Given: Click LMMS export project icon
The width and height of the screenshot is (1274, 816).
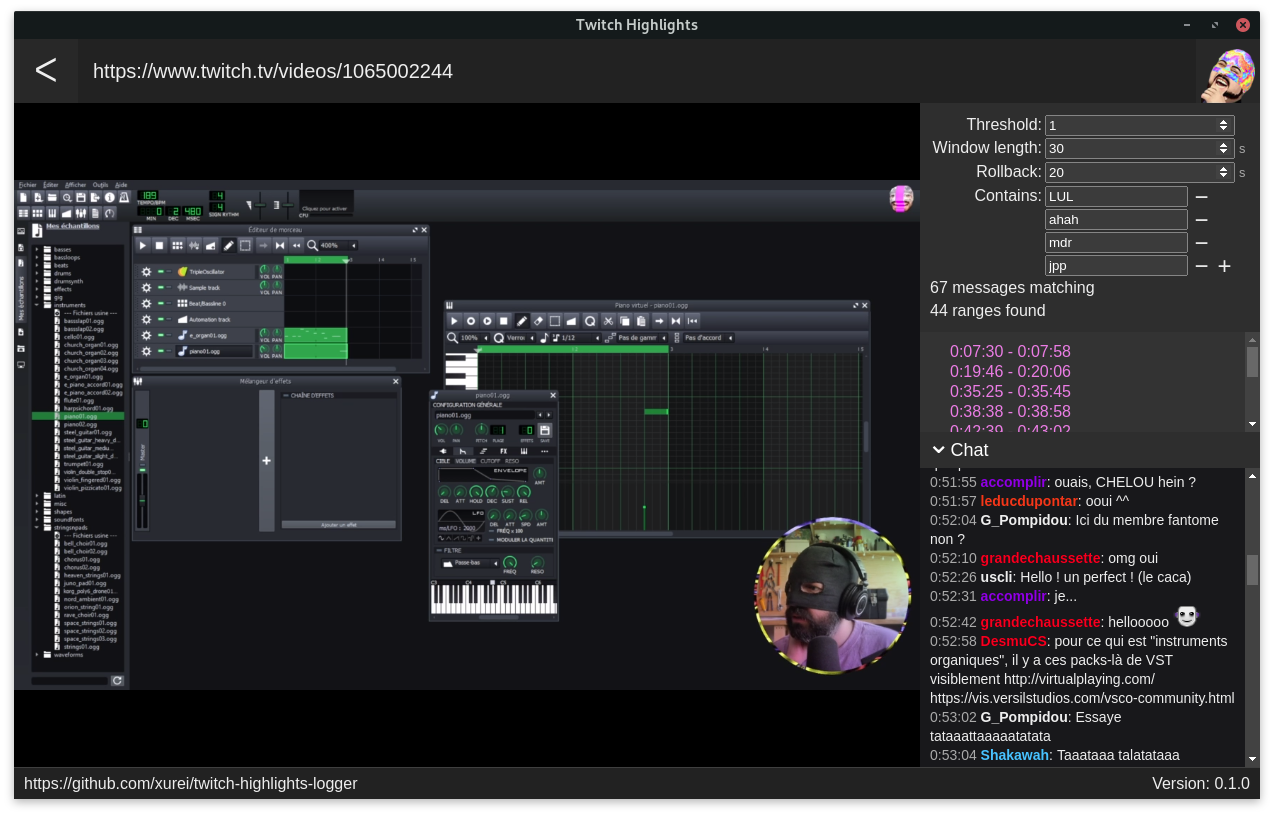Looking at the screenshot, I should click(x=95, y=197).
